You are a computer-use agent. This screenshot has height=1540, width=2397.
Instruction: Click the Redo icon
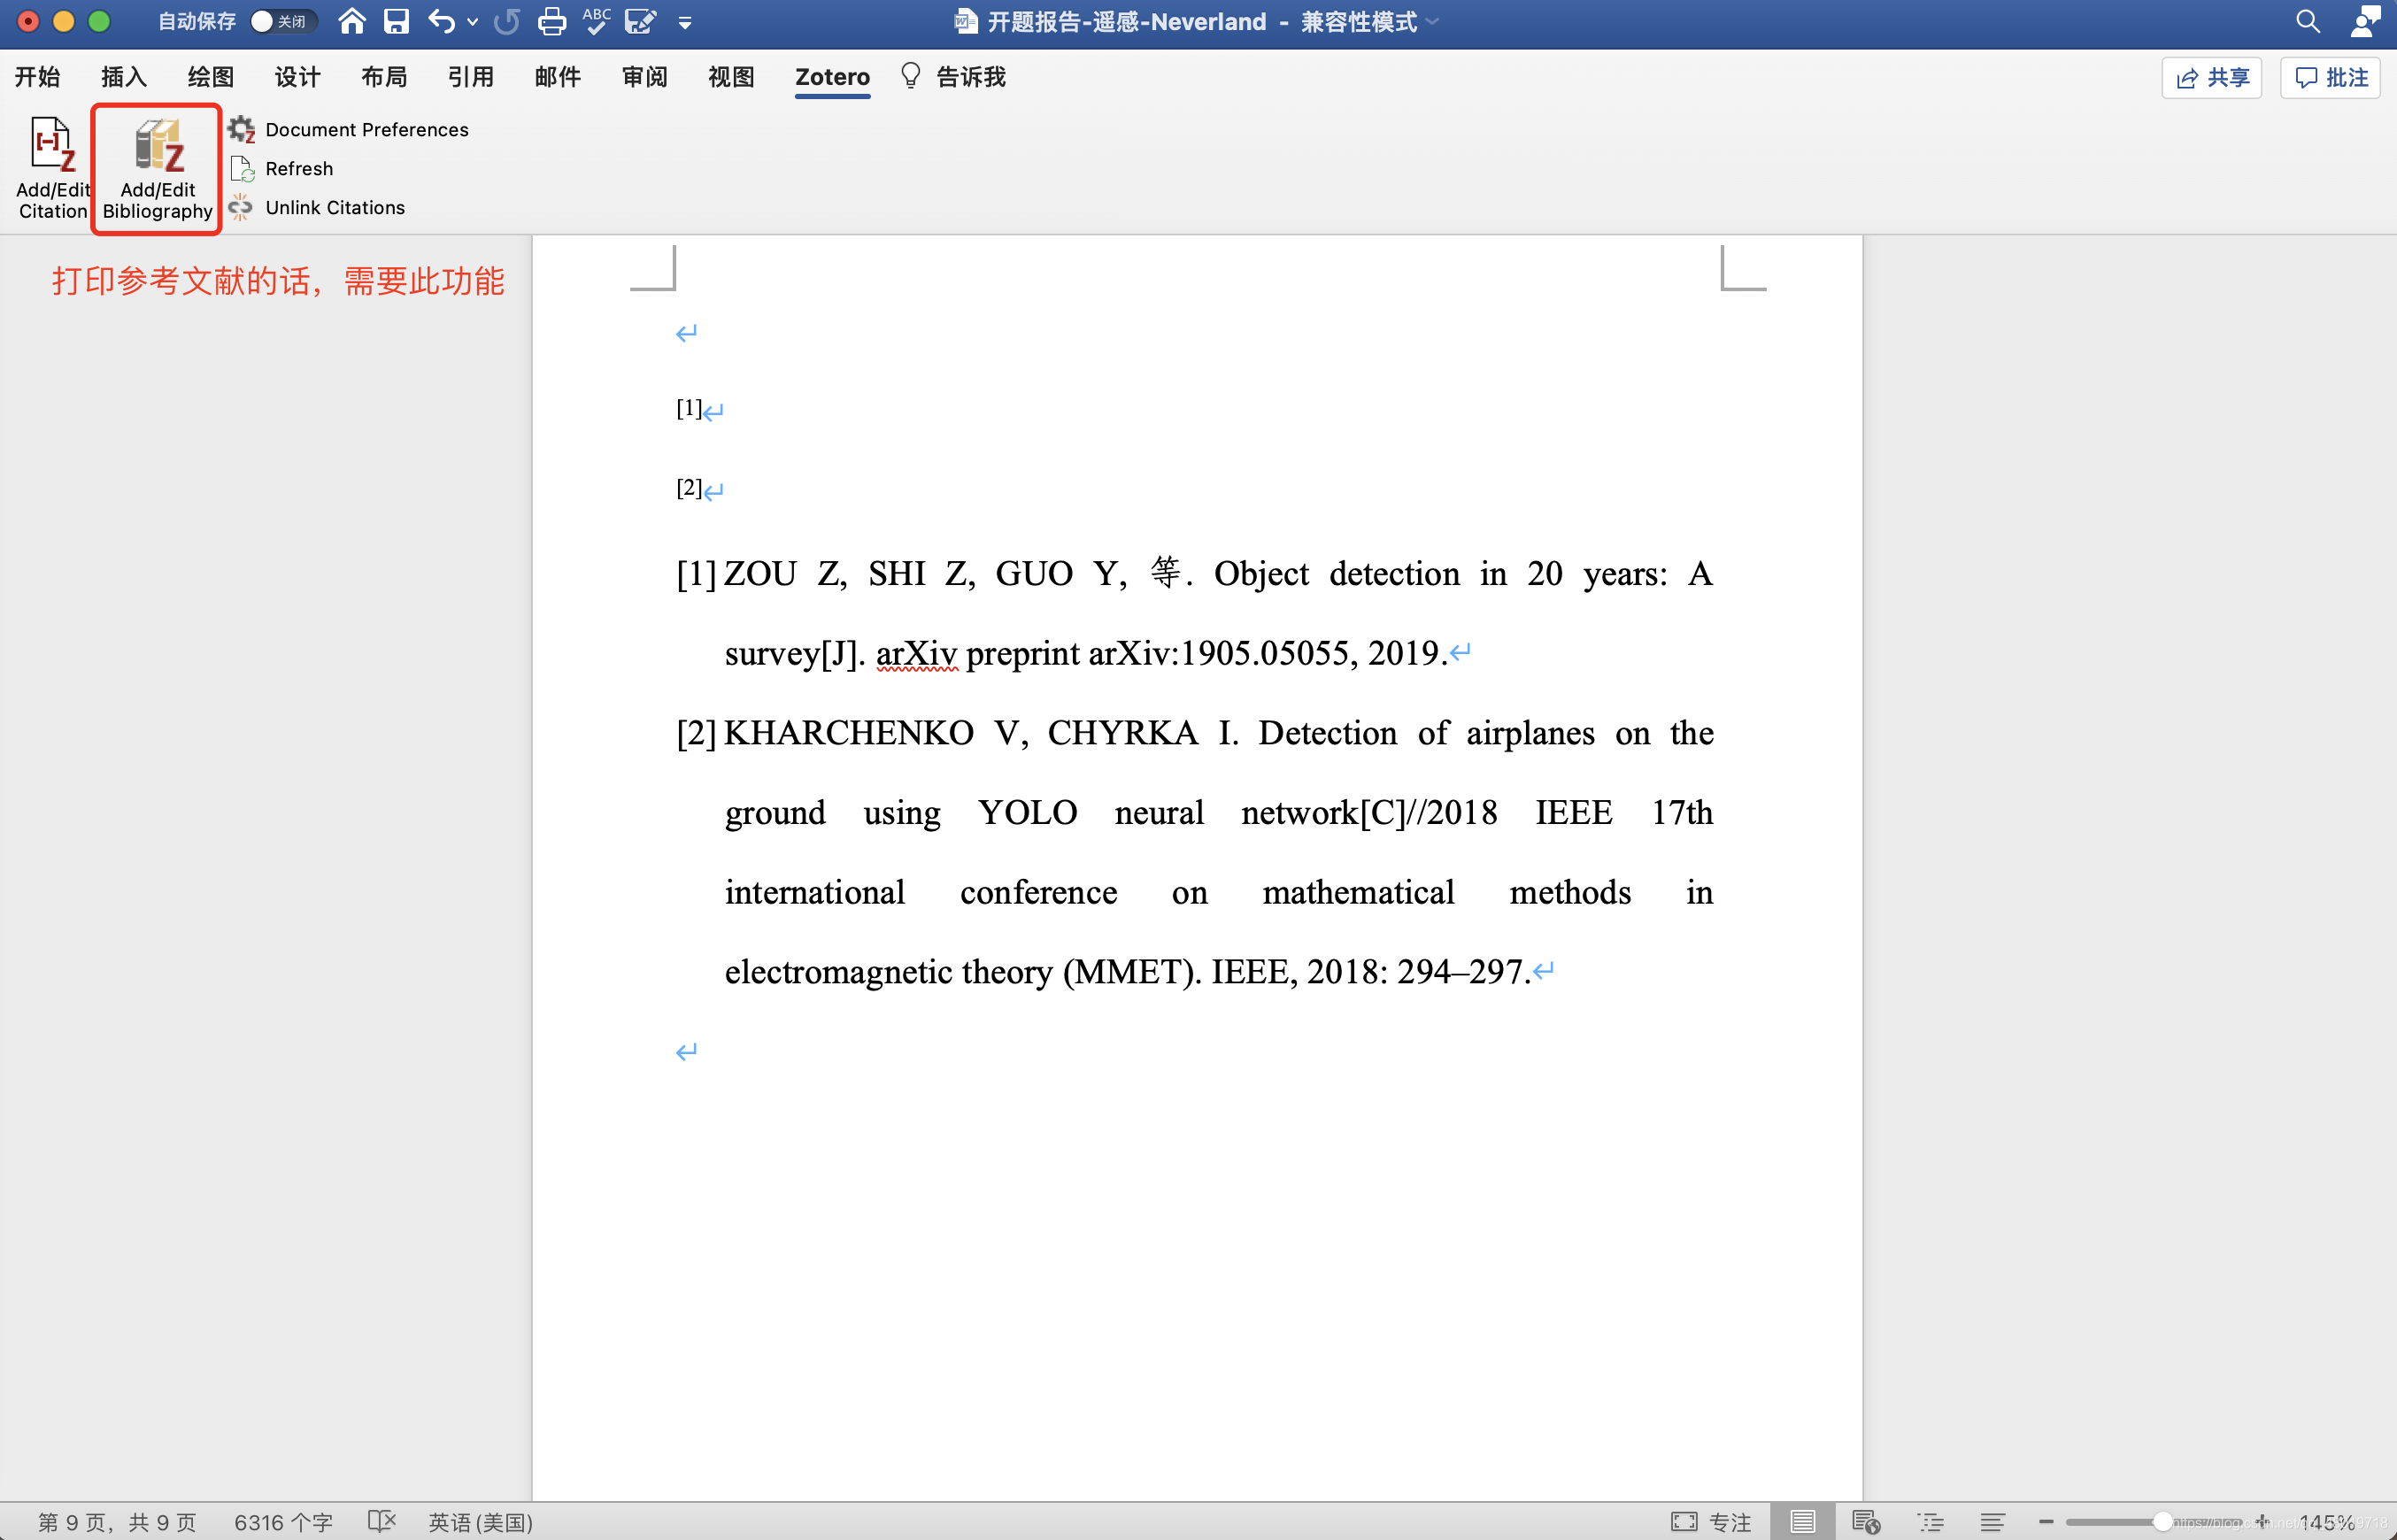coord(507,21)
